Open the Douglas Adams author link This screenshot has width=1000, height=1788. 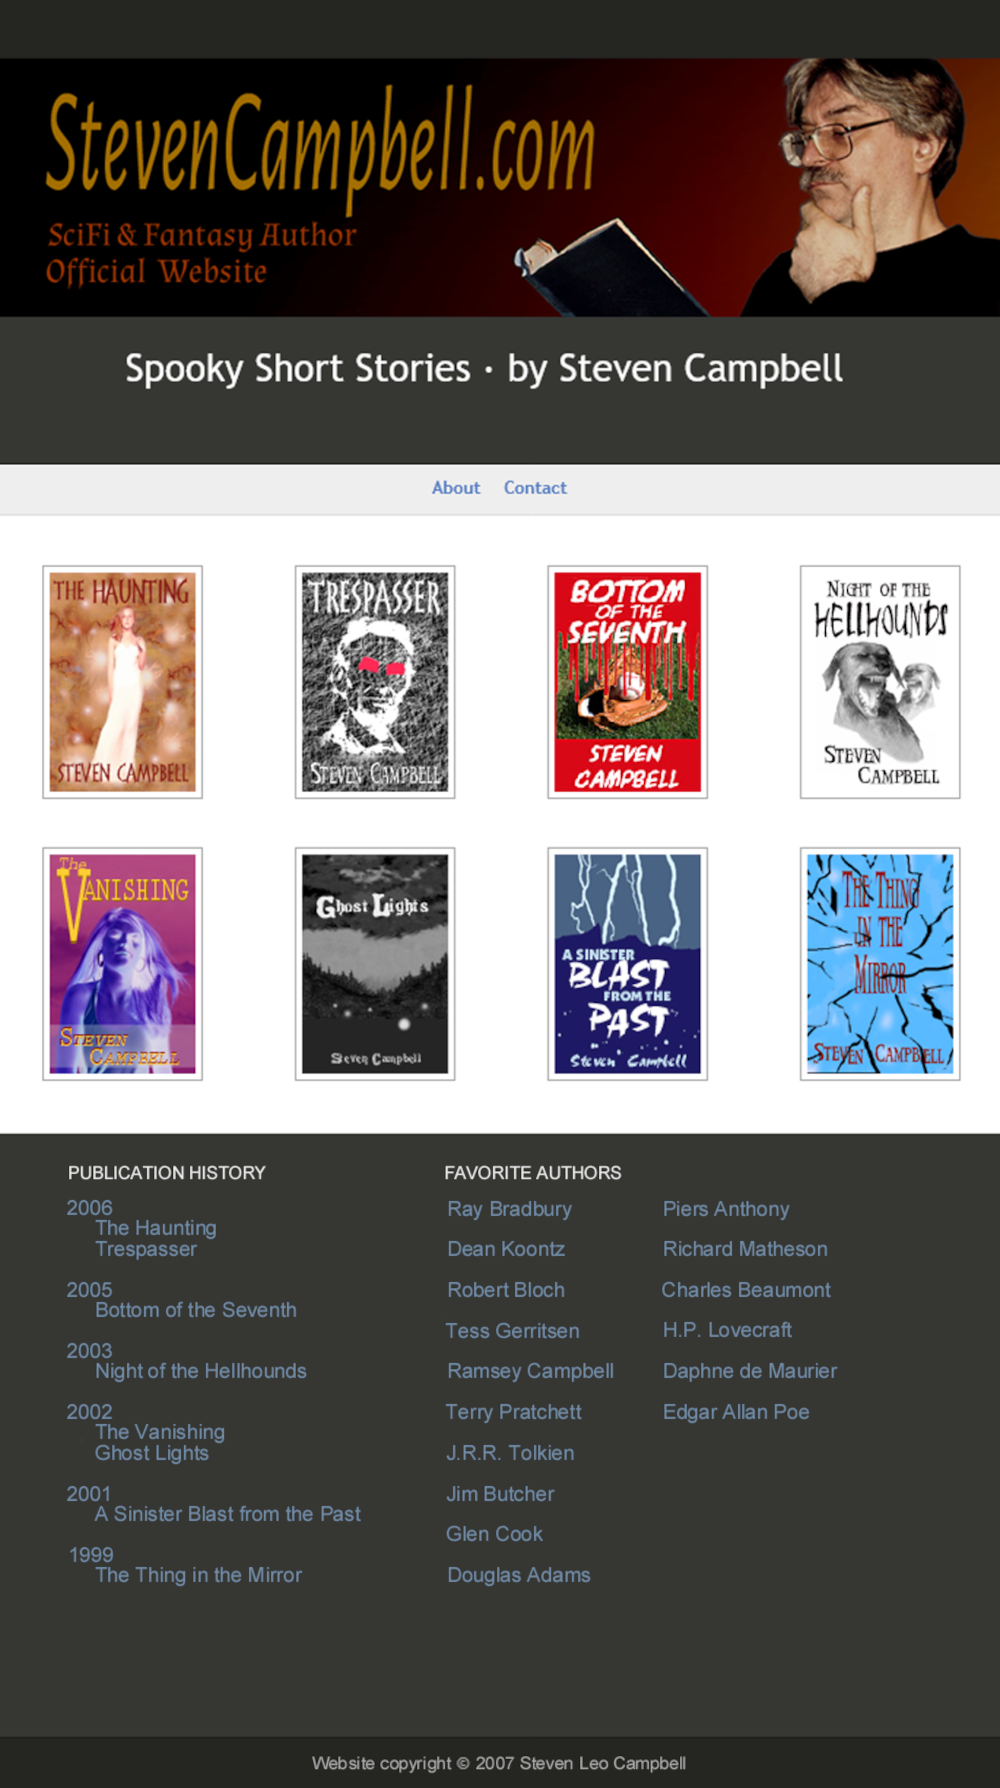pos(519,1575)
